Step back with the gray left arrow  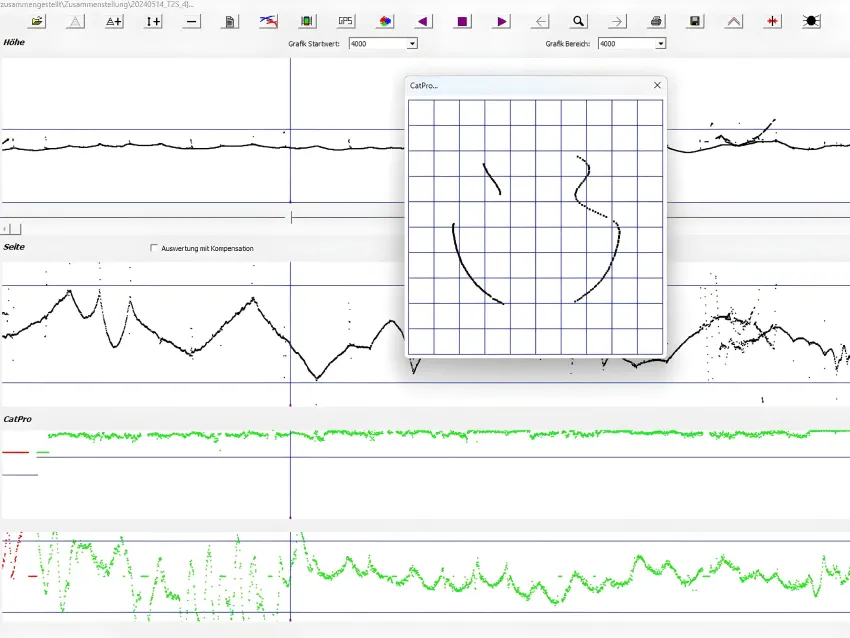[x=540, y=22]
